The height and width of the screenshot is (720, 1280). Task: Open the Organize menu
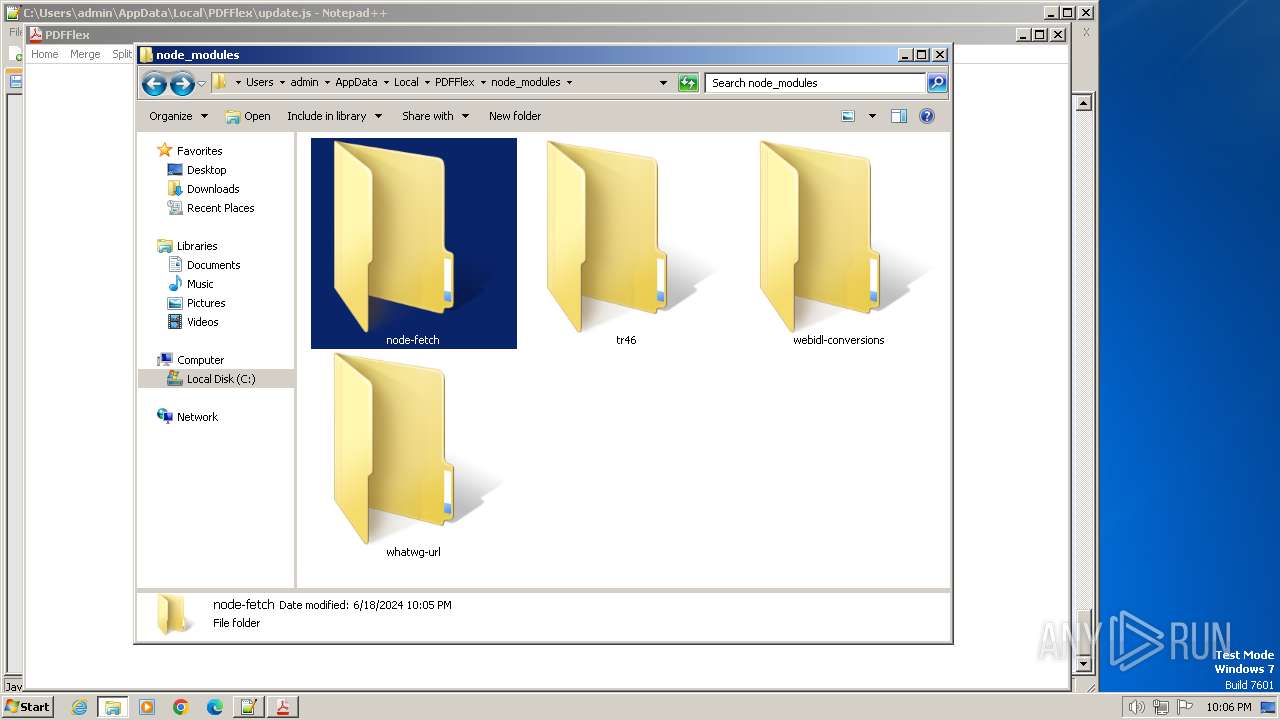(x=179, y=116)
